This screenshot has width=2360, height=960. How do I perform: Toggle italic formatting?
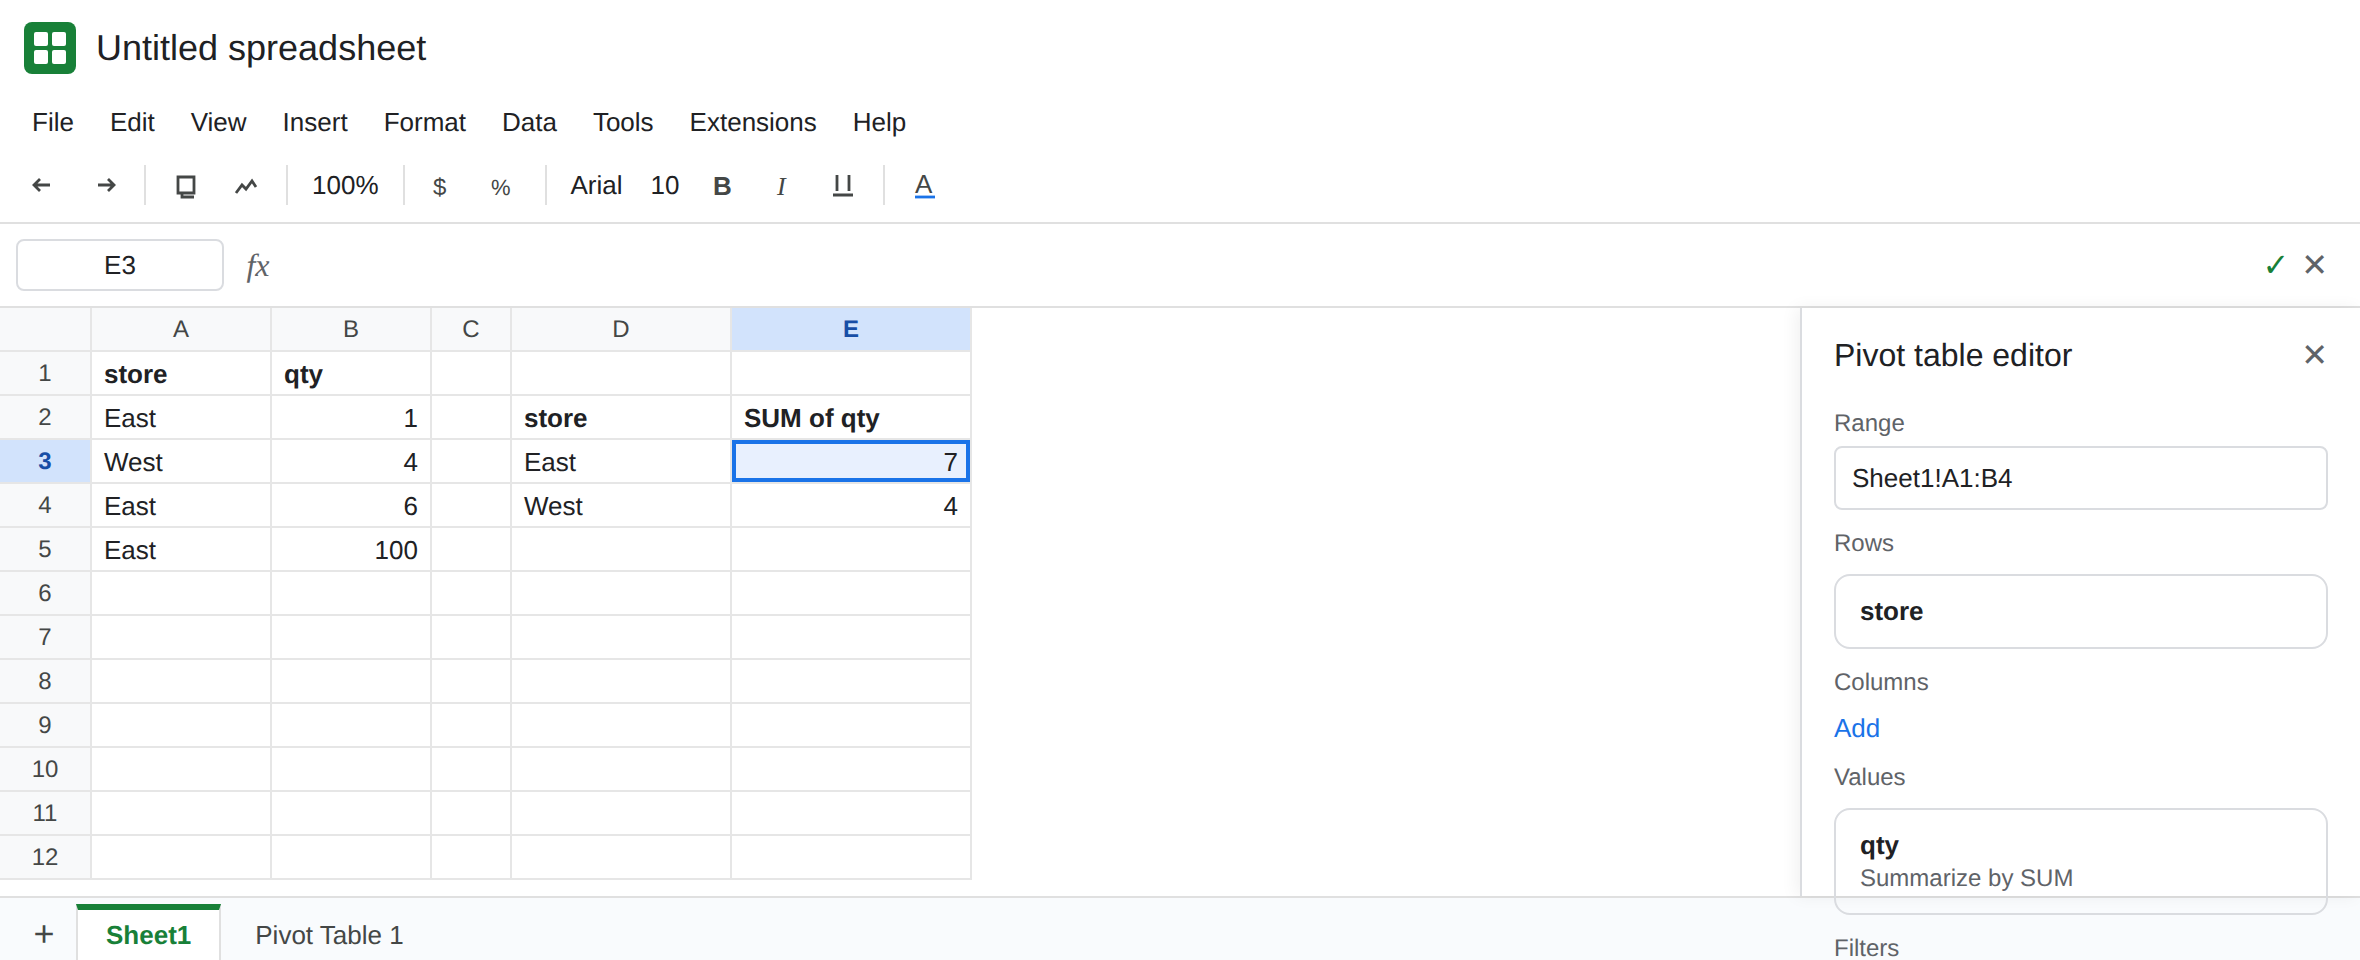pyautogui.click(x=781, y=186)
